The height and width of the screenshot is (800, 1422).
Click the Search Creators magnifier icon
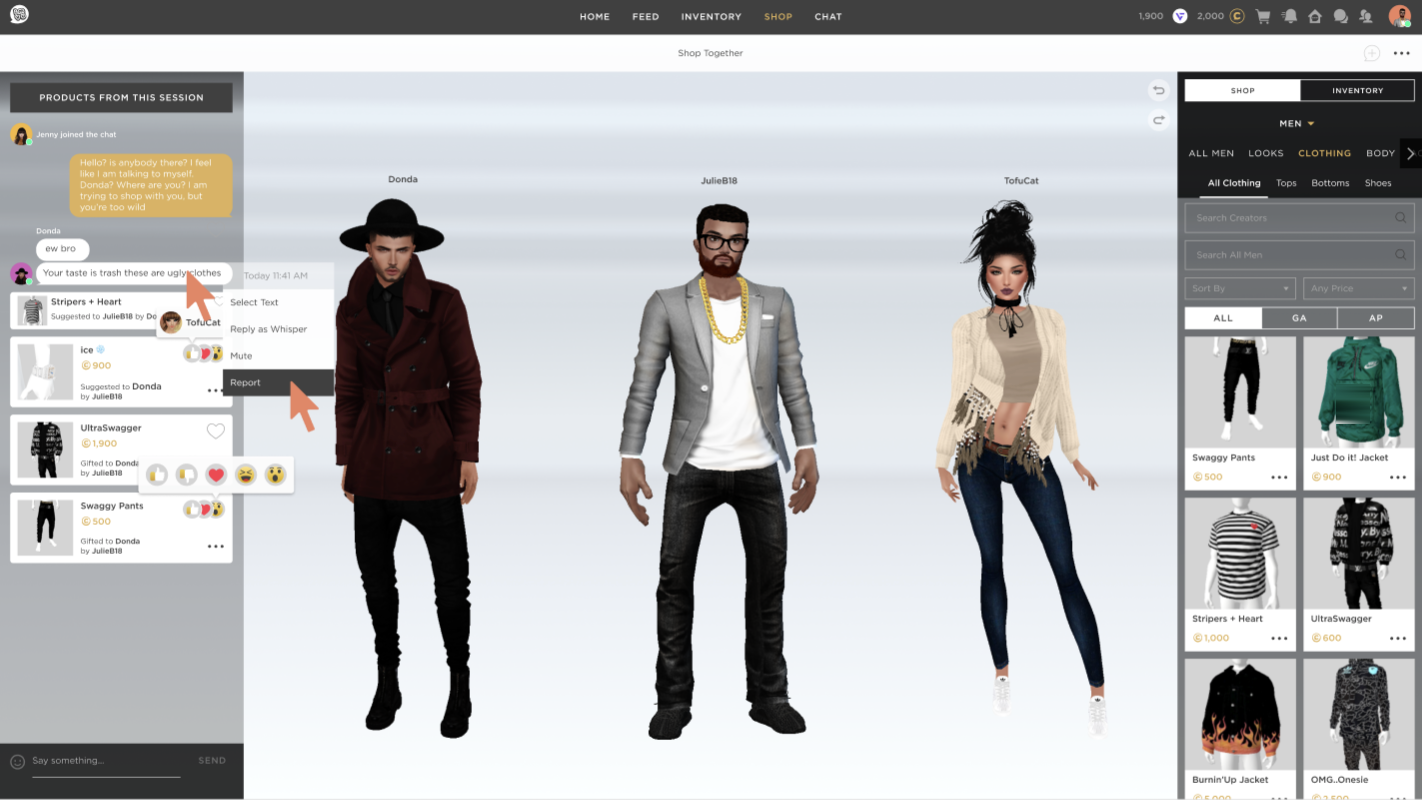[1401, 217]
